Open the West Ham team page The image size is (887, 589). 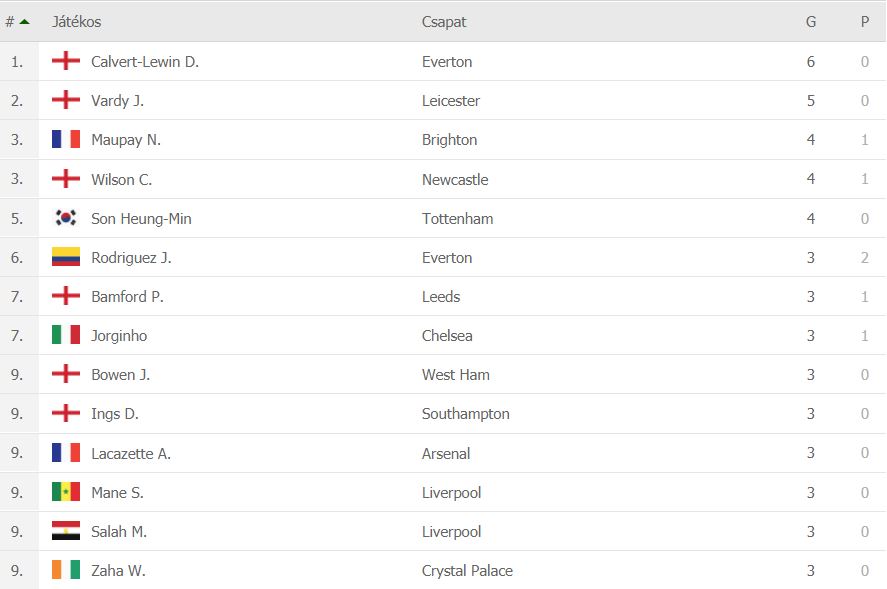pyautogui.click(x=456, y=375)
